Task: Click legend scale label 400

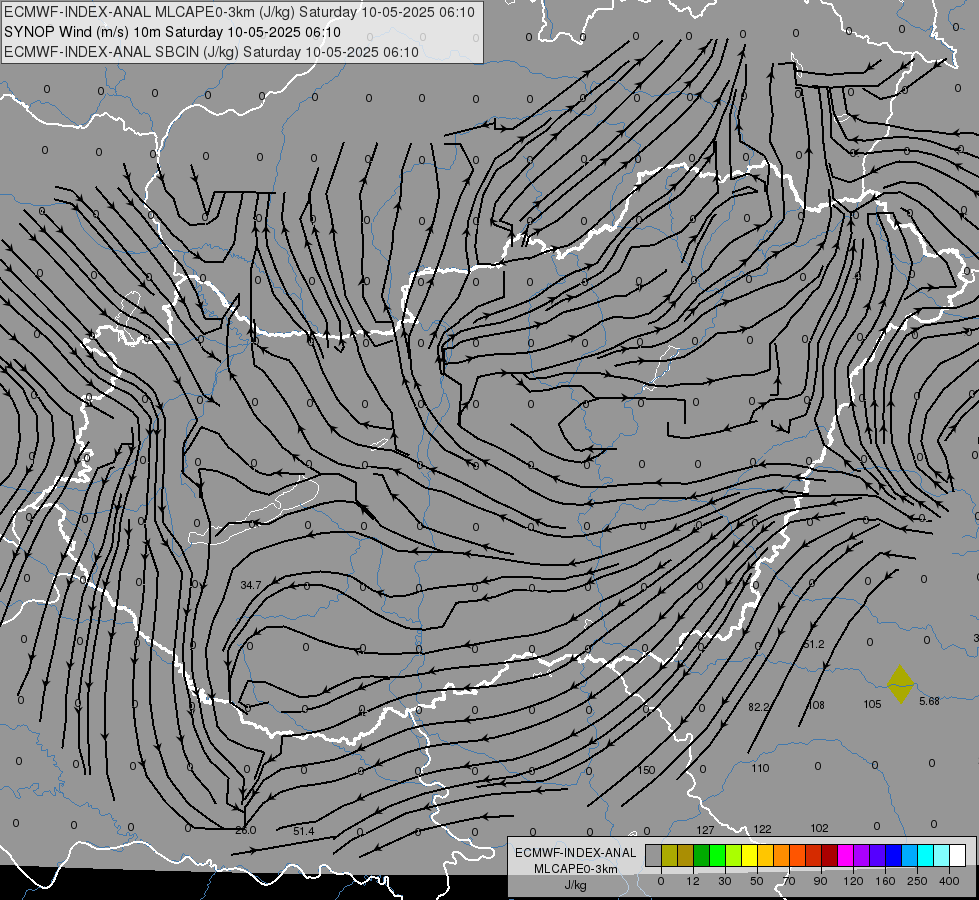Action: coord(949,881)
